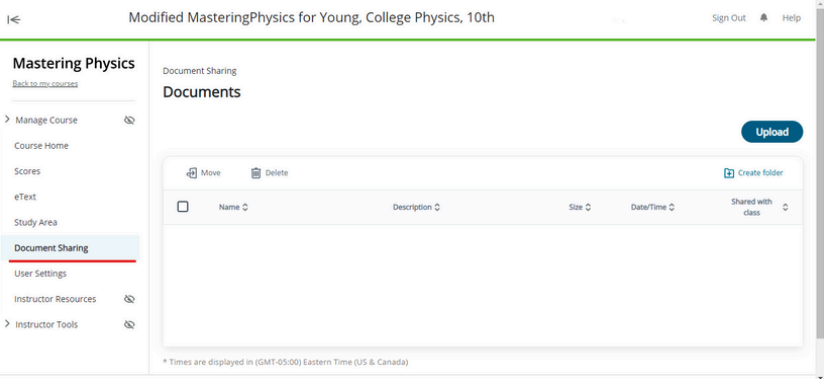Open notifications via the bell icon
Image resolution: width=824 pixels, height=379 pixels.
point(764,18)
